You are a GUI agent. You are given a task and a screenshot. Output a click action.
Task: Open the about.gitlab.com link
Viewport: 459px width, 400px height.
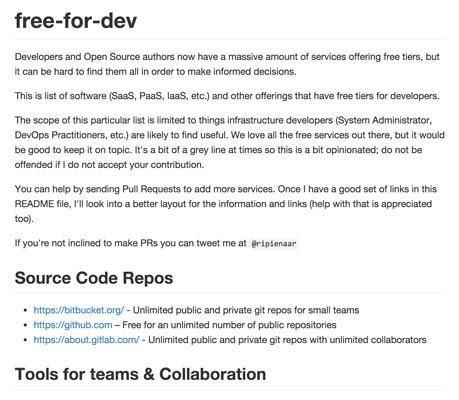click(86, 340)
